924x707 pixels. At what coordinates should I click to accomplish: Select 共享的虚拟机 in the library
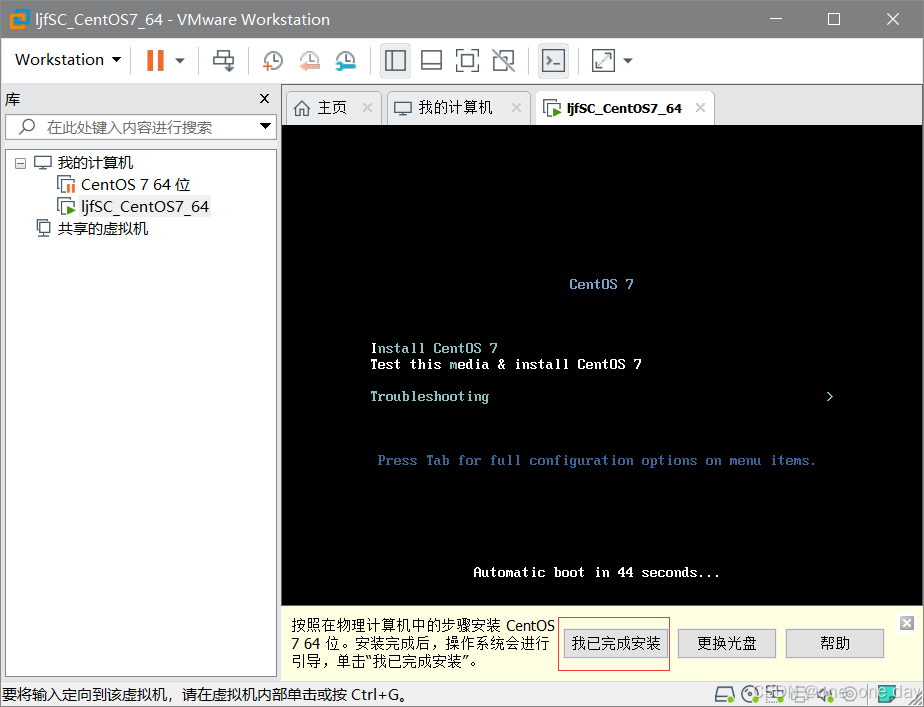coord(103,229)
